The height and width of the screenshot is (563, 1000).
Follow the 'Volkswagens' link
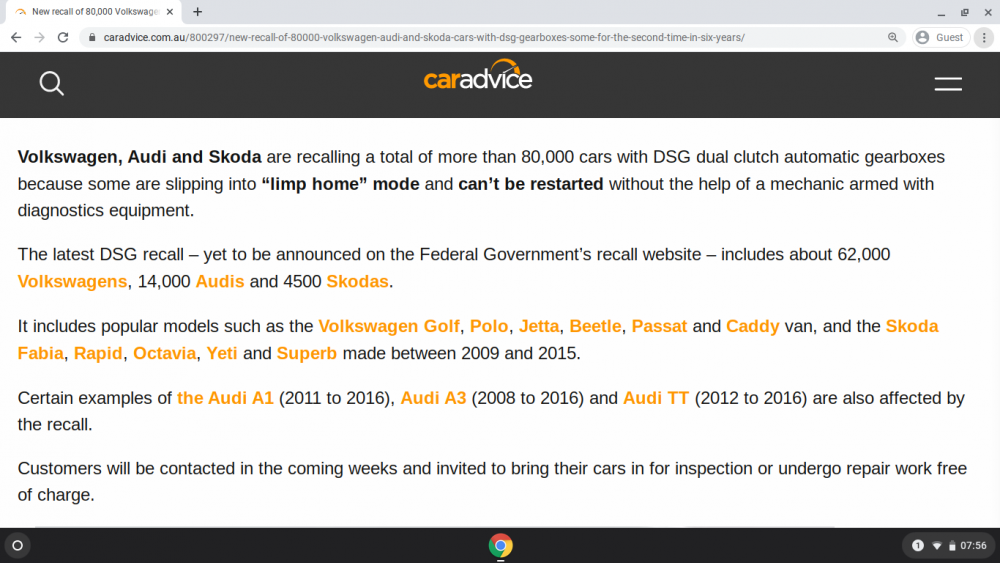(x=72, y=281)
